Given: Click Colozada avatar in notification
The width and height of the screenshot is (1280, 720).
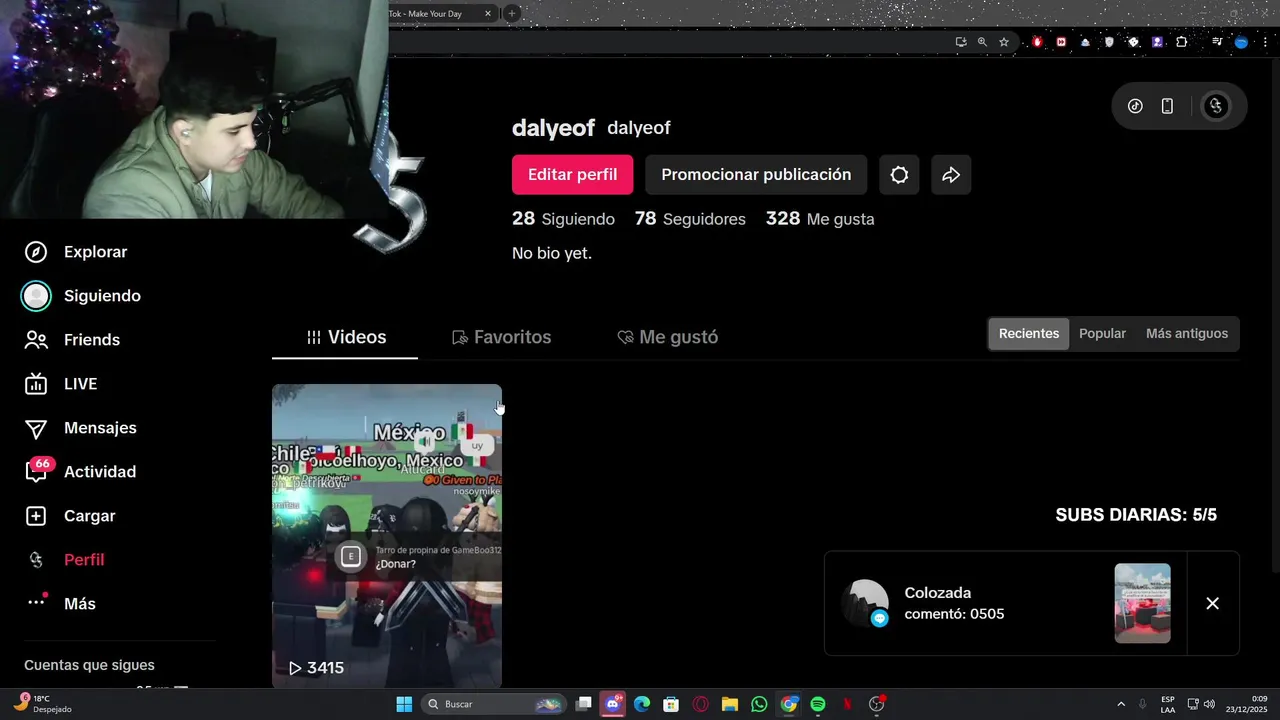Looking at the screenshot, I should [x=865, y=603].
